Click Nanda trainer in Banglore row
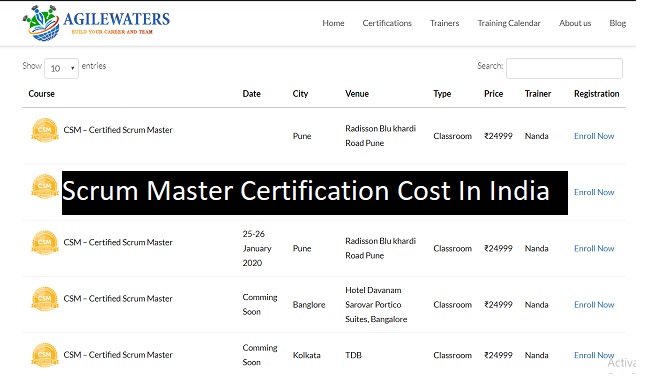Screen dimensions: 645x391 [536, 305]
